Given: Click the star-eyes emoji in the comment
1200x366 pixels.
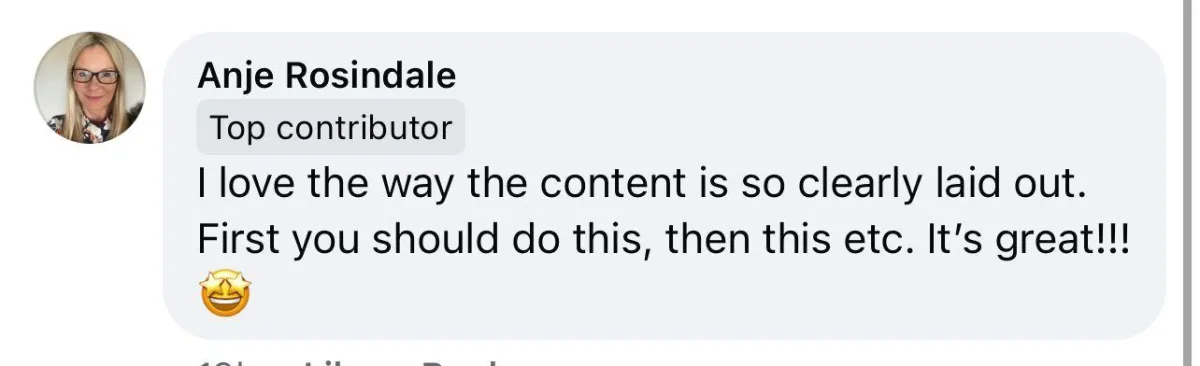Looking at the screenshot, I should pos(224,292).
